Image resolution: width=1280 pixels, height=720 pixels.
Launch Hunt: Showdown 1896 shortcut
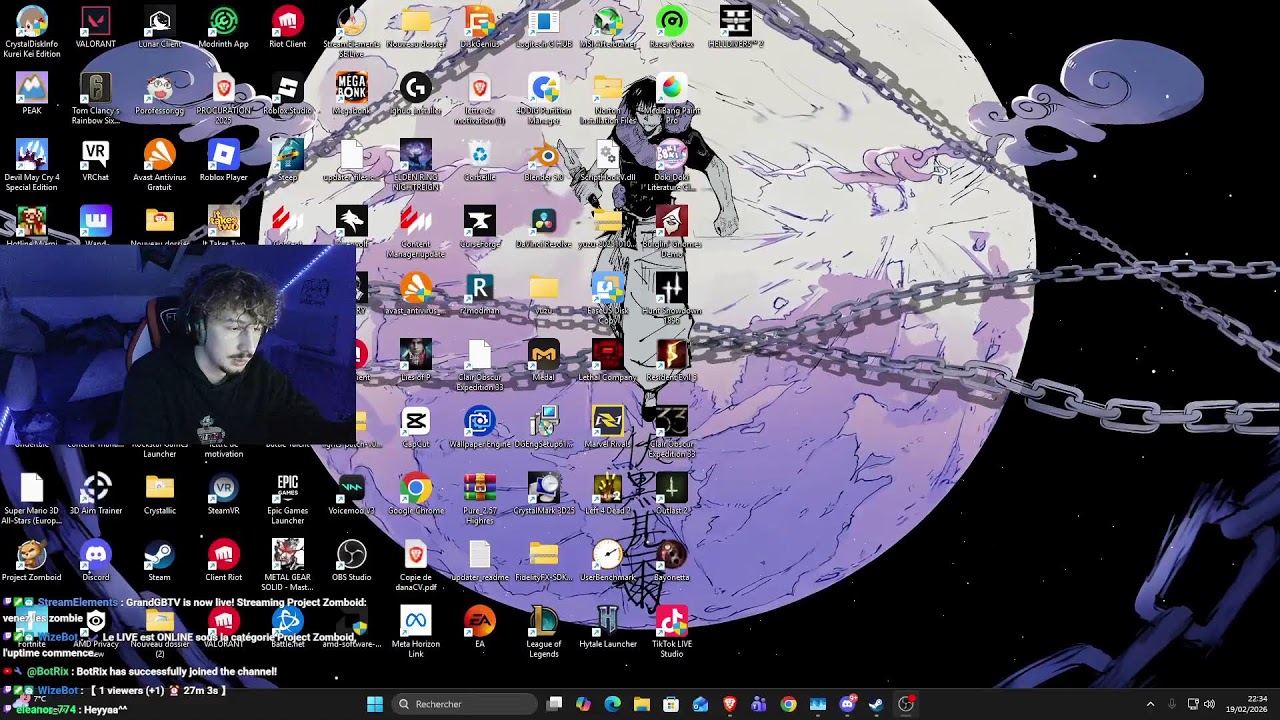click(672, 298)
